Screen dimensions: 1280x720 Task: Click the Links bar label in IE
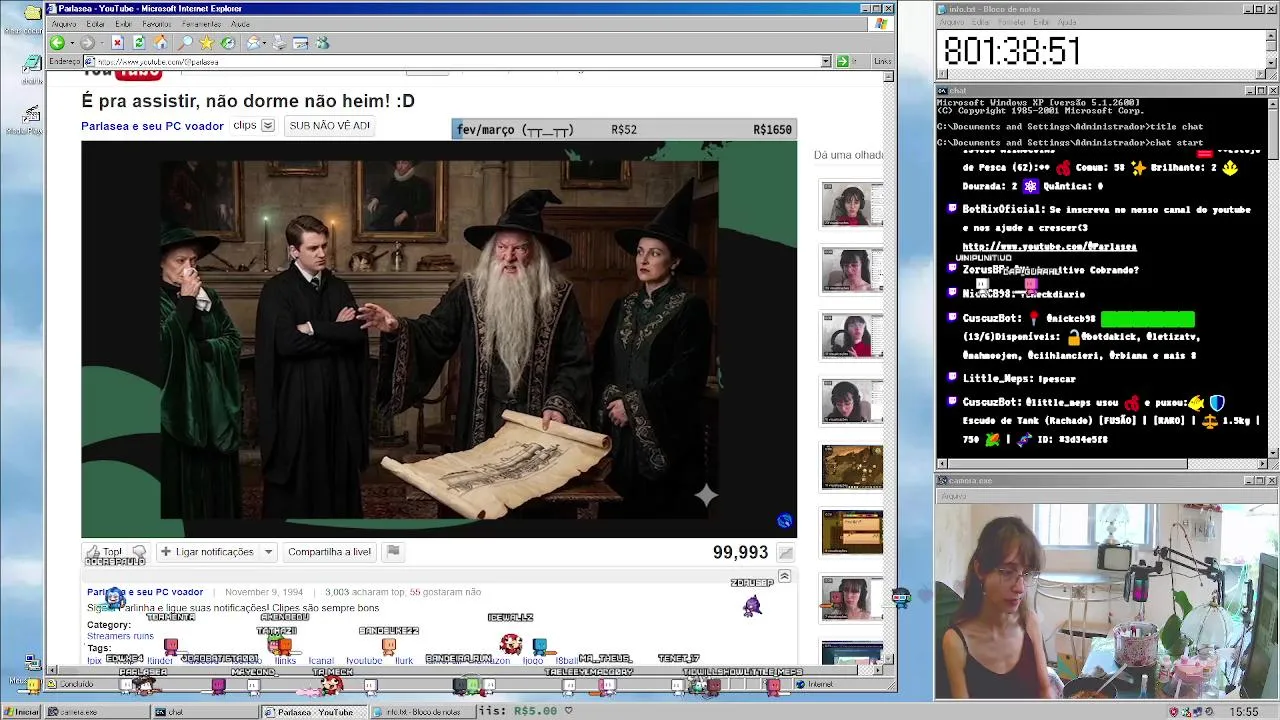pyautogui.click(x=882, y=62)
